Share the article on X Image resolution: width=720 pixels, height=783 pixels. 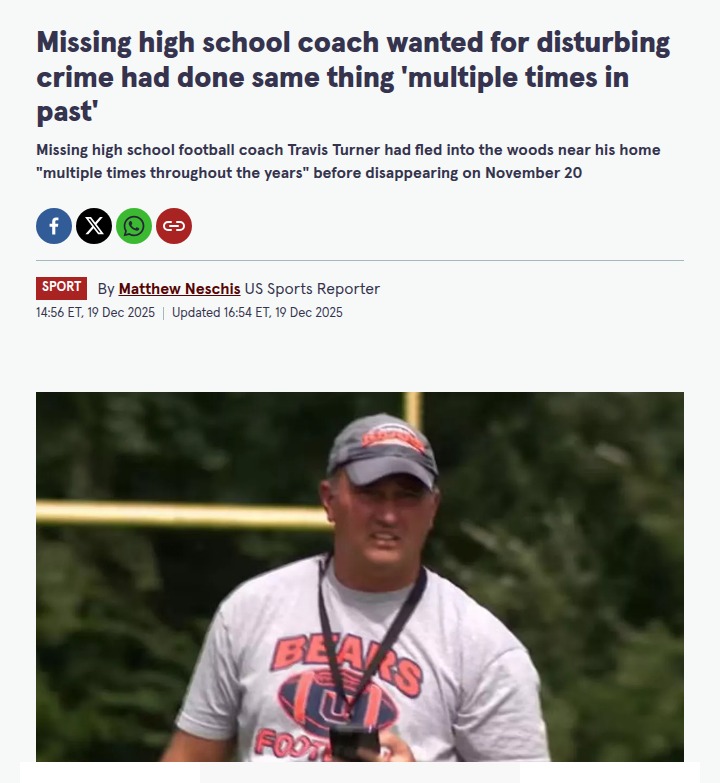point(94,226)
